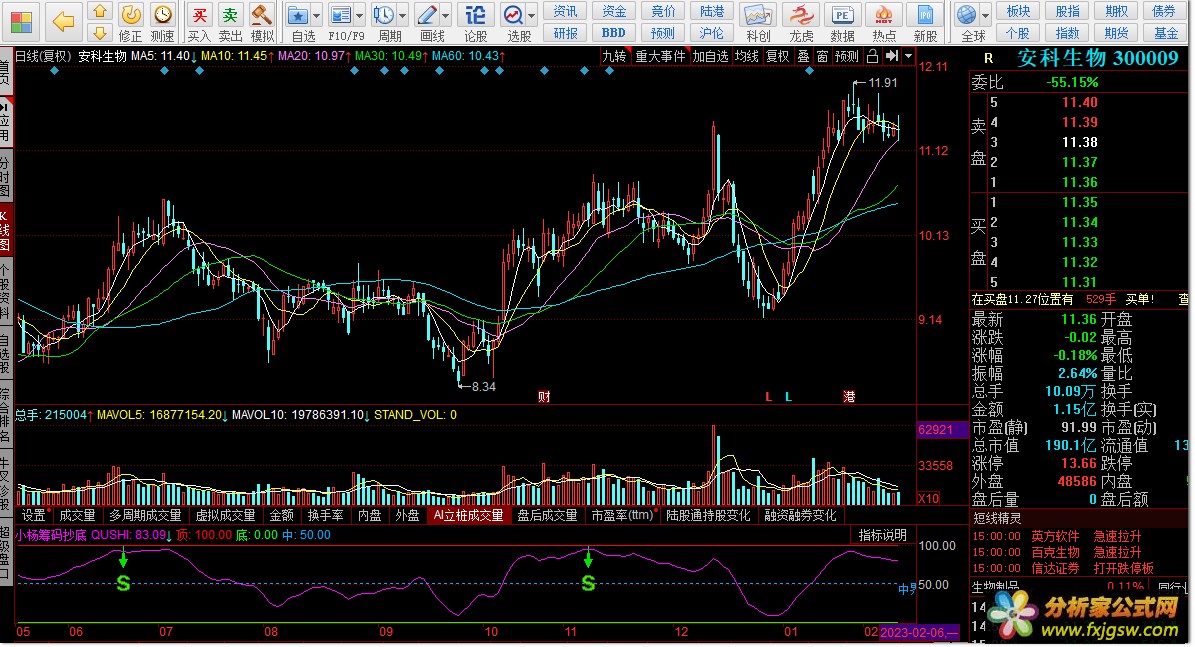Image resolution: width=1195 pixels, height=647 pixels.
Task: Open the 设置 indicator settings button
Action: click(34, 516)
